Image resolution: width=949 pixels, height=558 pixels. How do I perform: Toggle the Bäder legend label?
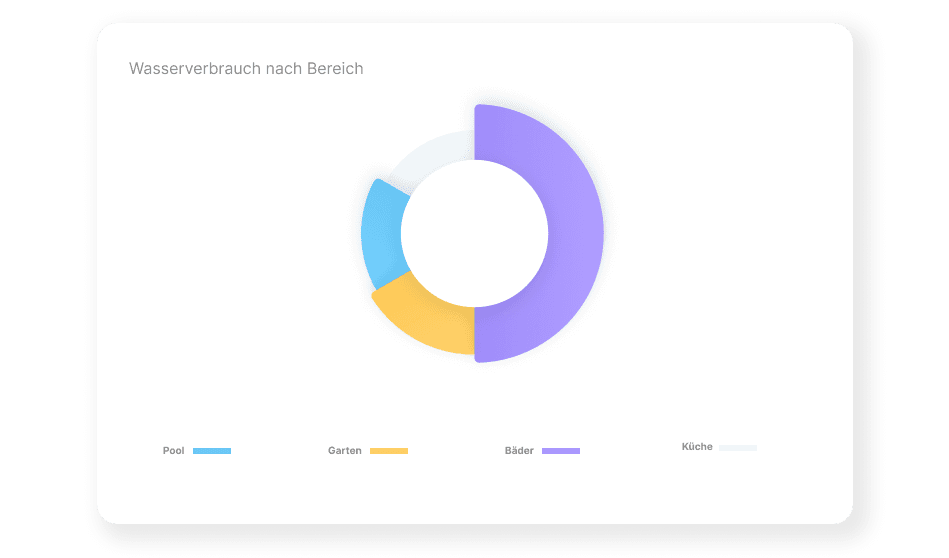tap(519, 451)
